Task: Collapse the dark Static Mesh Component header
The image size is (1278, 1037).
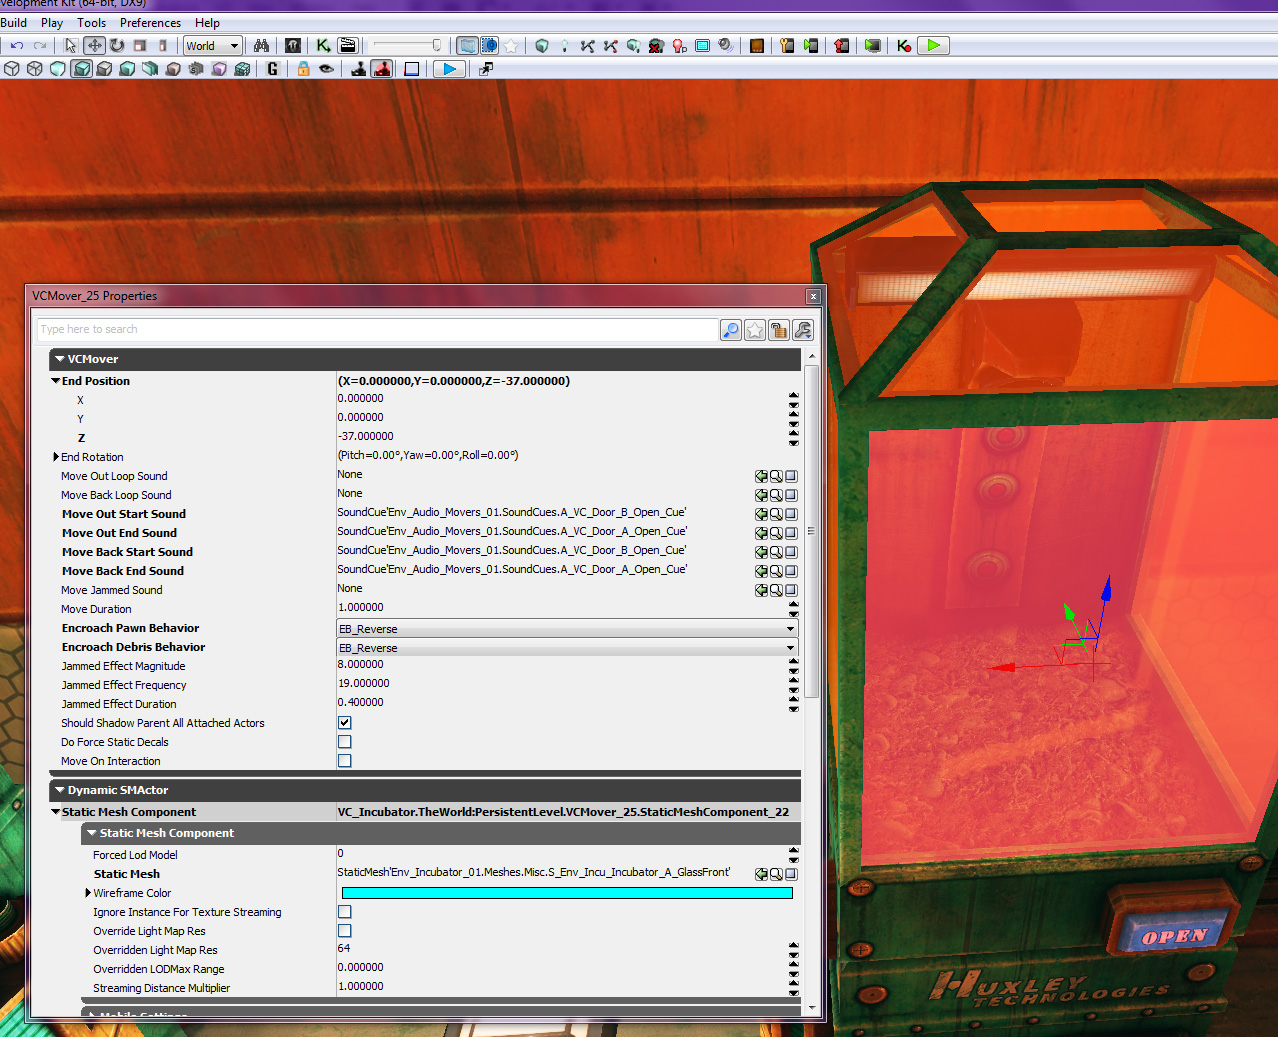Action: (x=92, y=833)
